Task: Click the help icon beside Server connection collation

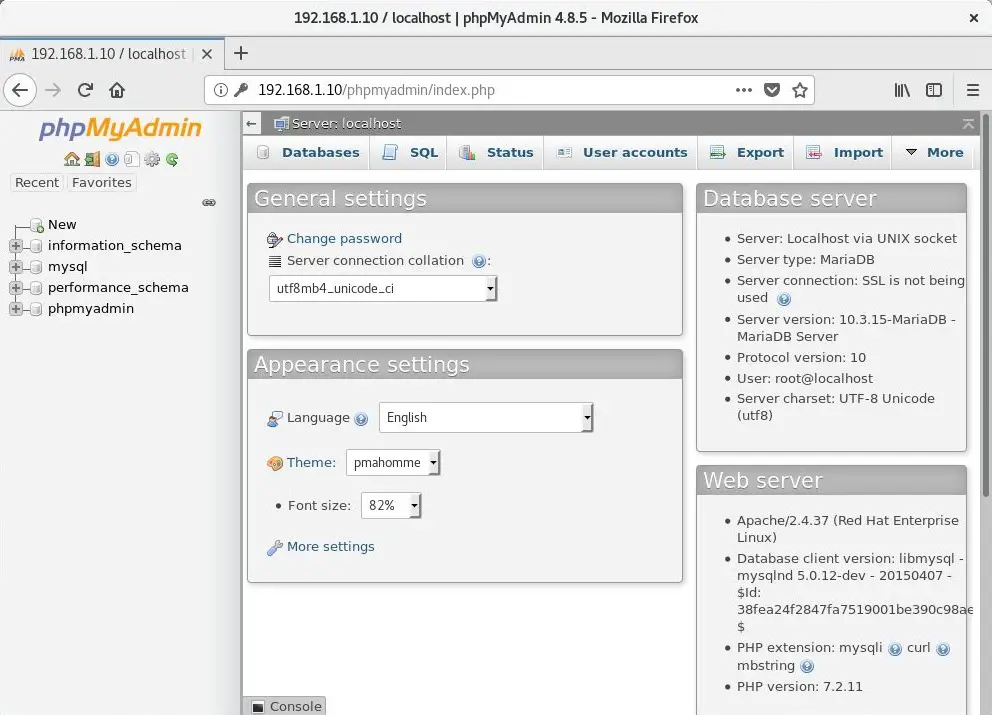Action: (479, 261)
